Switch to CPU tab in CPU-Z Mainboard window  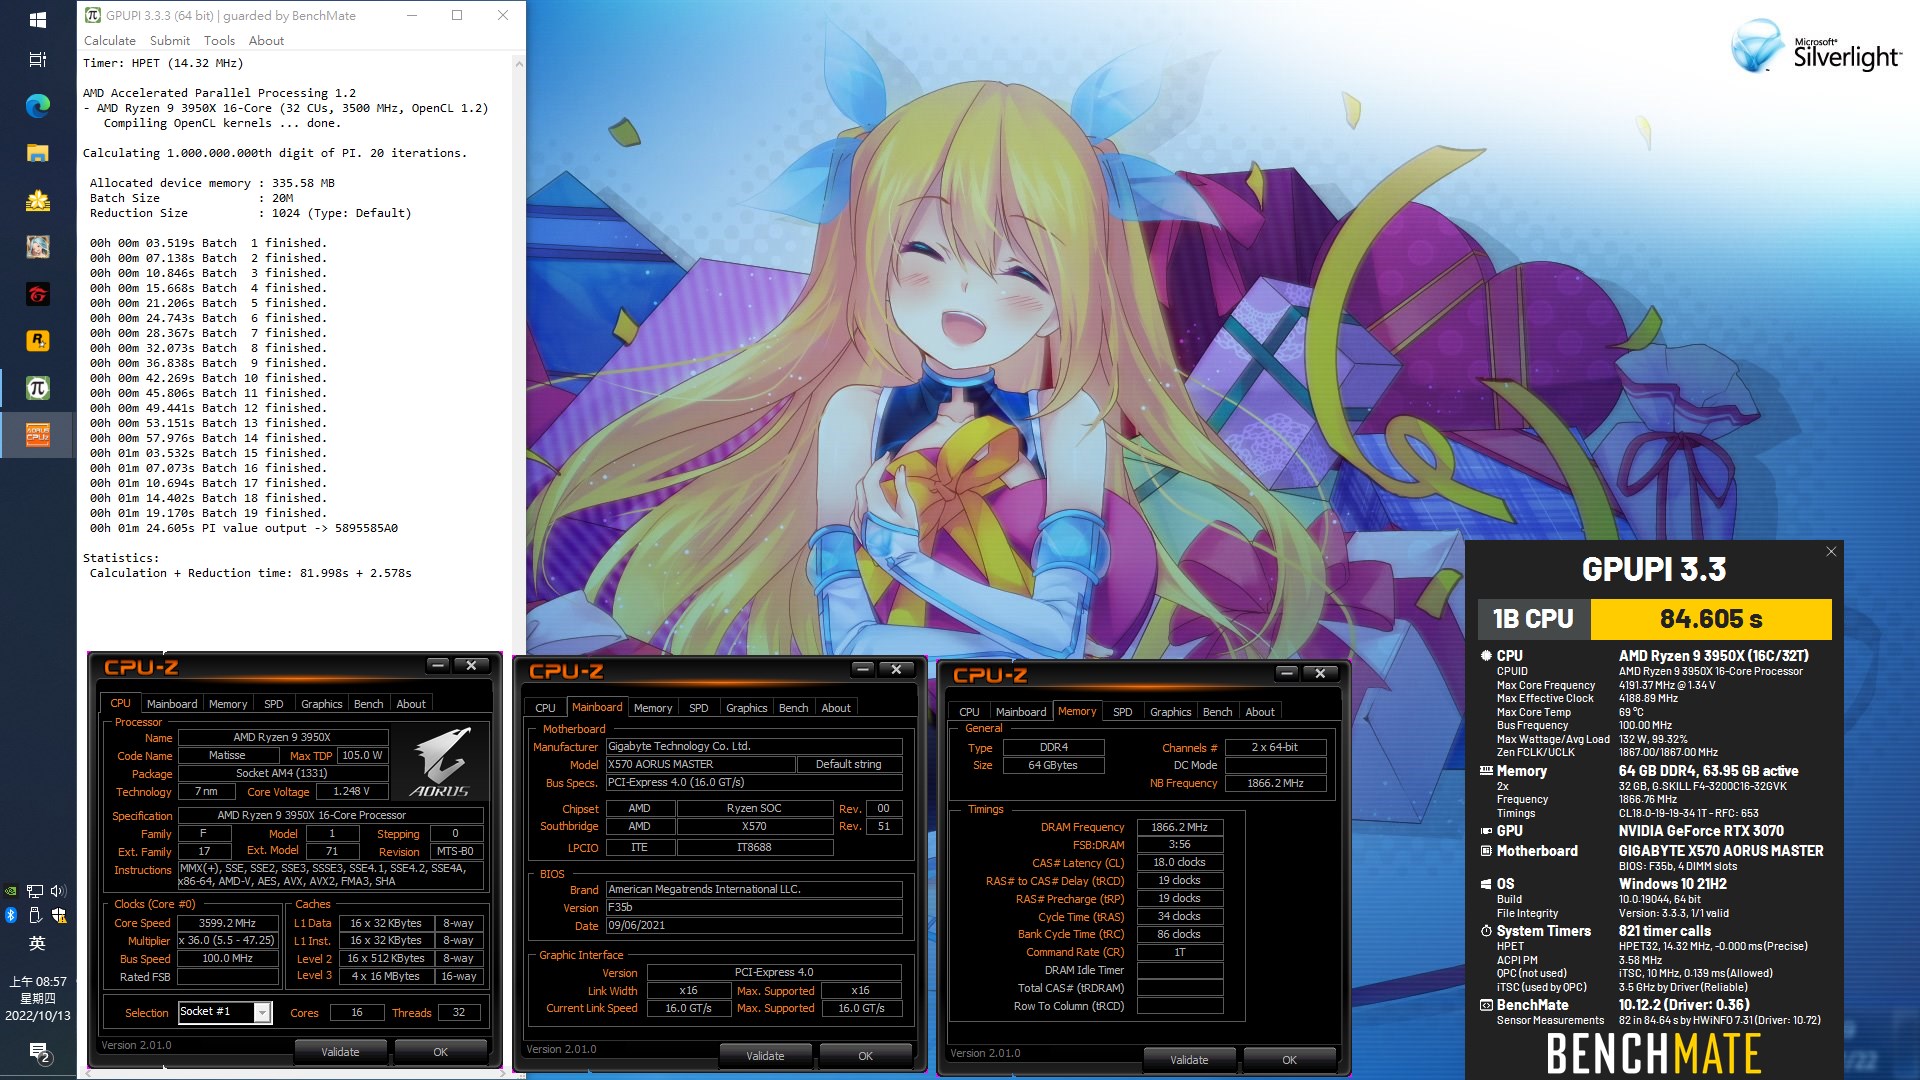coord(546,708)
